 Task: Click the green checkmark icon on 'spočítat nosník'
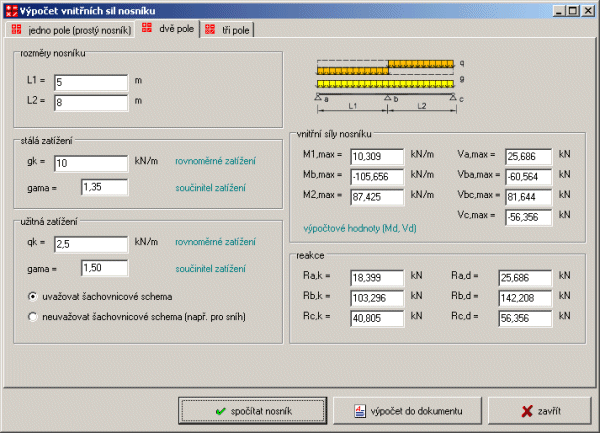tap(220, 411)
